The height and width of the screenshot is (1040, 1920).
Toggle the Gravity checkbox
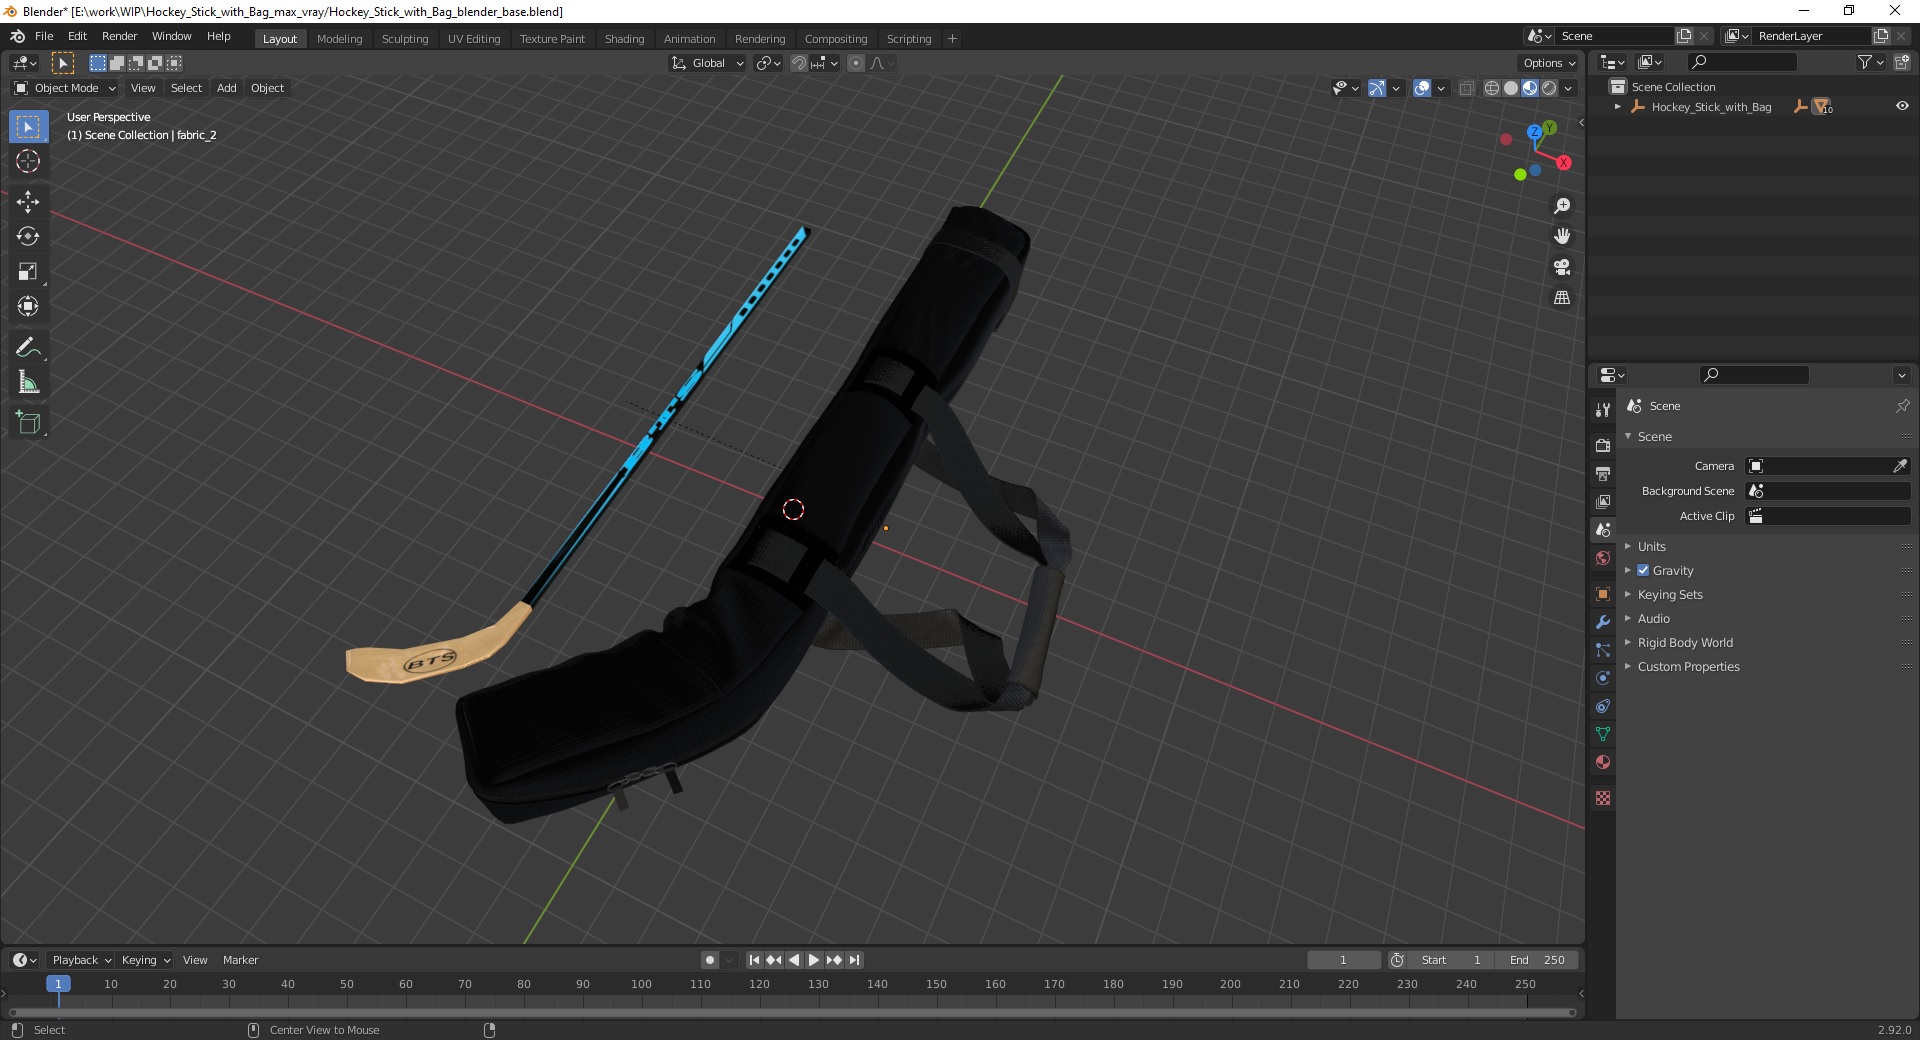coord(1643,570)
